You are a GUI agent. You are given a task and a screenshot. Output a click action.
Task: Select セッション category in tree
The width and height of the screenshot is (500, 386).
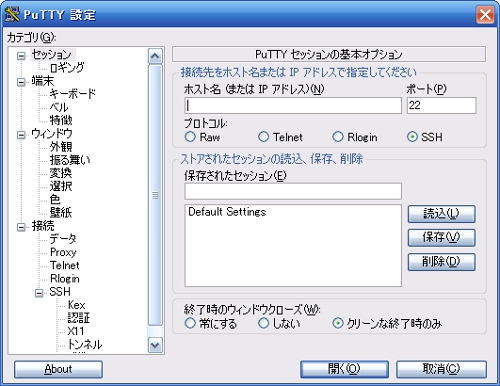pos(52,55)
